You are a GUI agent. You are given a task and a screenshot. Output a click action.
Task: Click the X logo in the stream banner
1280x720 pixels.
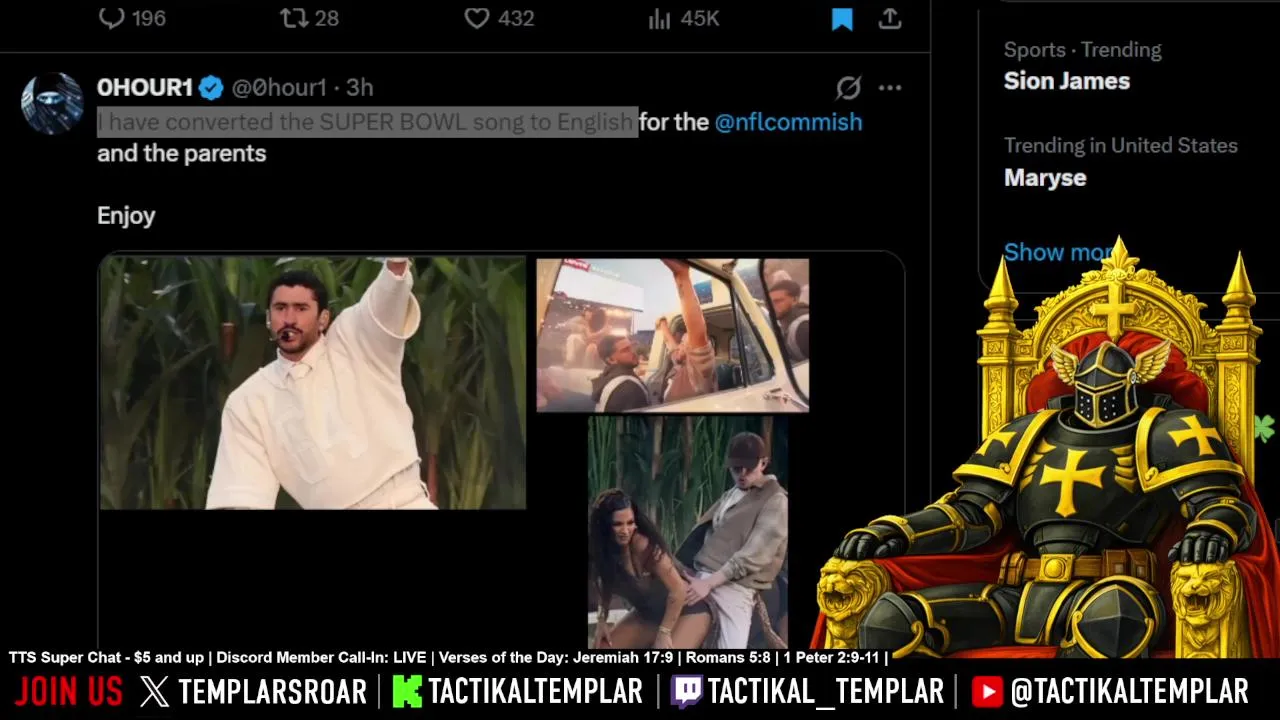(154, 691)
